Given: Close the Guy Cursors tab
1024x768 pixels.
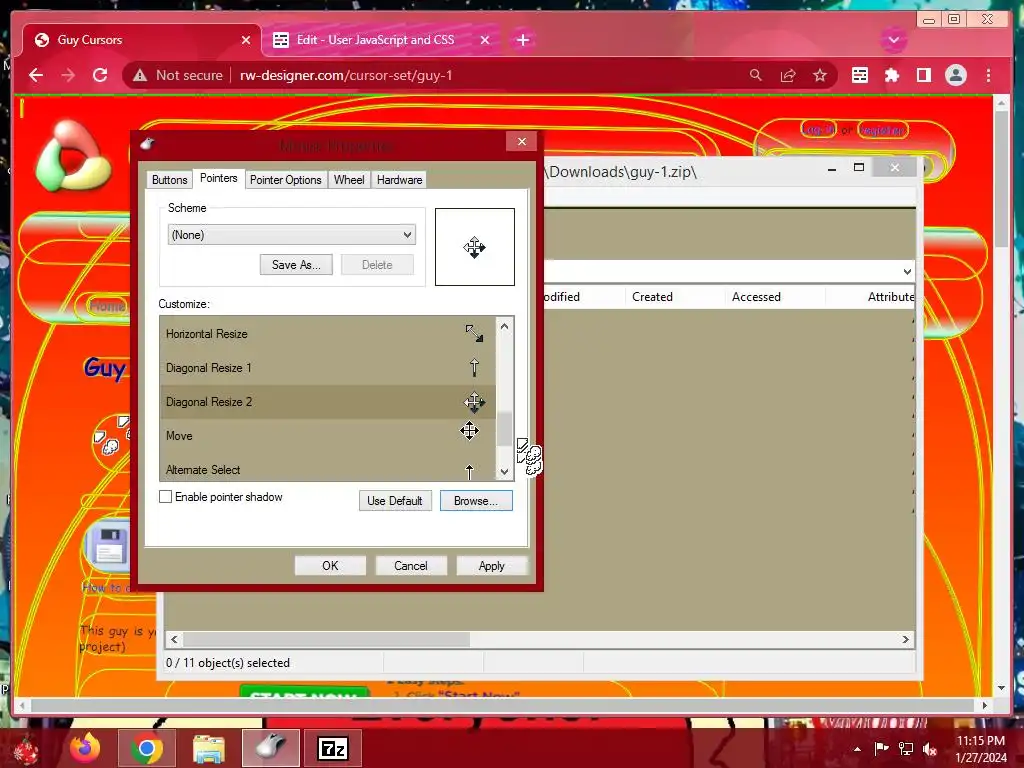Looking at the screenshot, I should [x=246, y=40].
